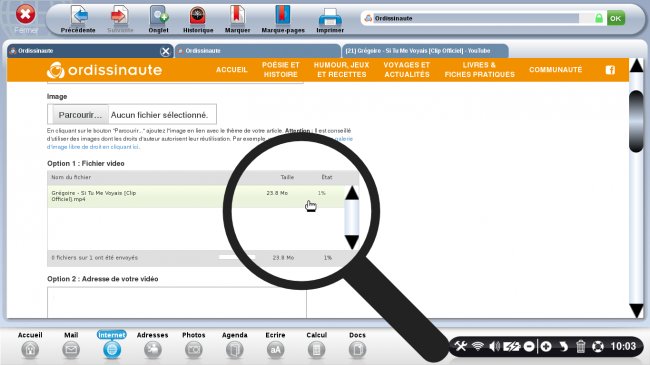Open the Marque-pages book icon
650x365 pixels.
point(283,15)
